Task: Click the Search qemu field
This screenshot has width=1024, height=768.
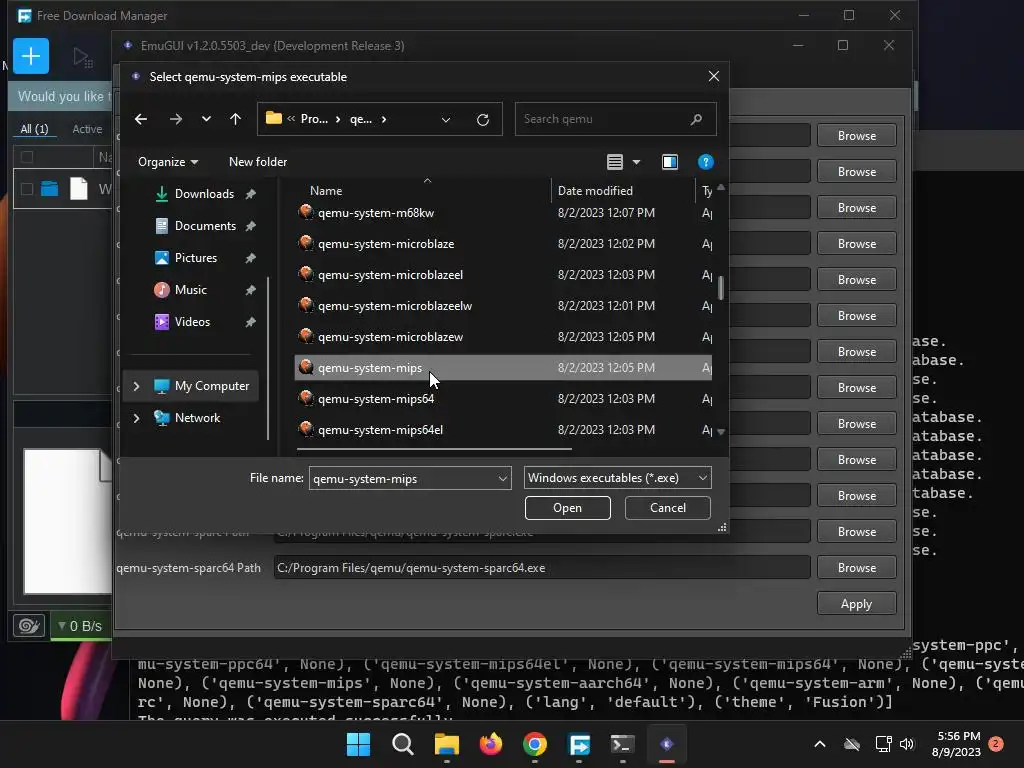Action: (x=615, y=119)
